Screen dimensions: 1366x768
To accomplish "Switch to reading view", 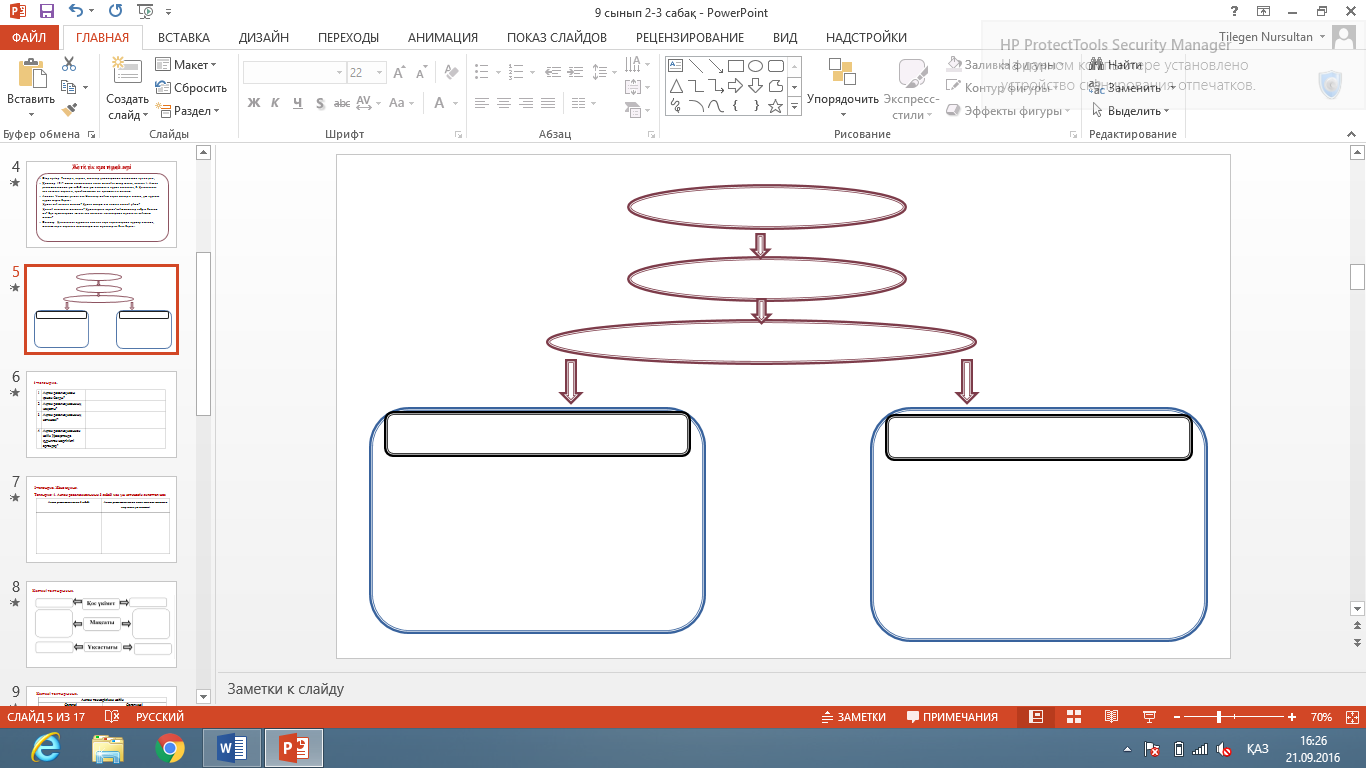I will pos(1111,717).
